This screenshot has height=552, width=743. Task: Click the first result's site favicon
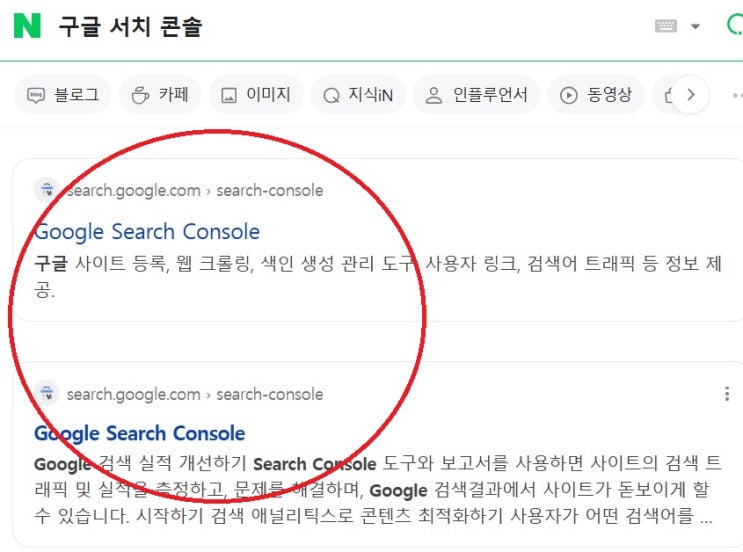coord(47,190)
